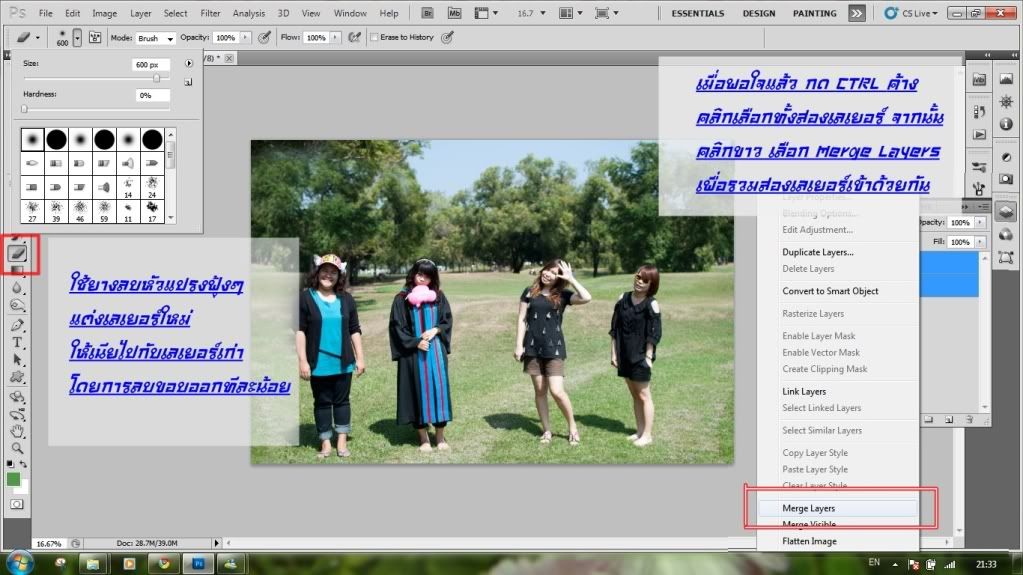Open the Channels panel icon in the dock
Screen dimensions: 1023x575
click(x=1006, y=234)
